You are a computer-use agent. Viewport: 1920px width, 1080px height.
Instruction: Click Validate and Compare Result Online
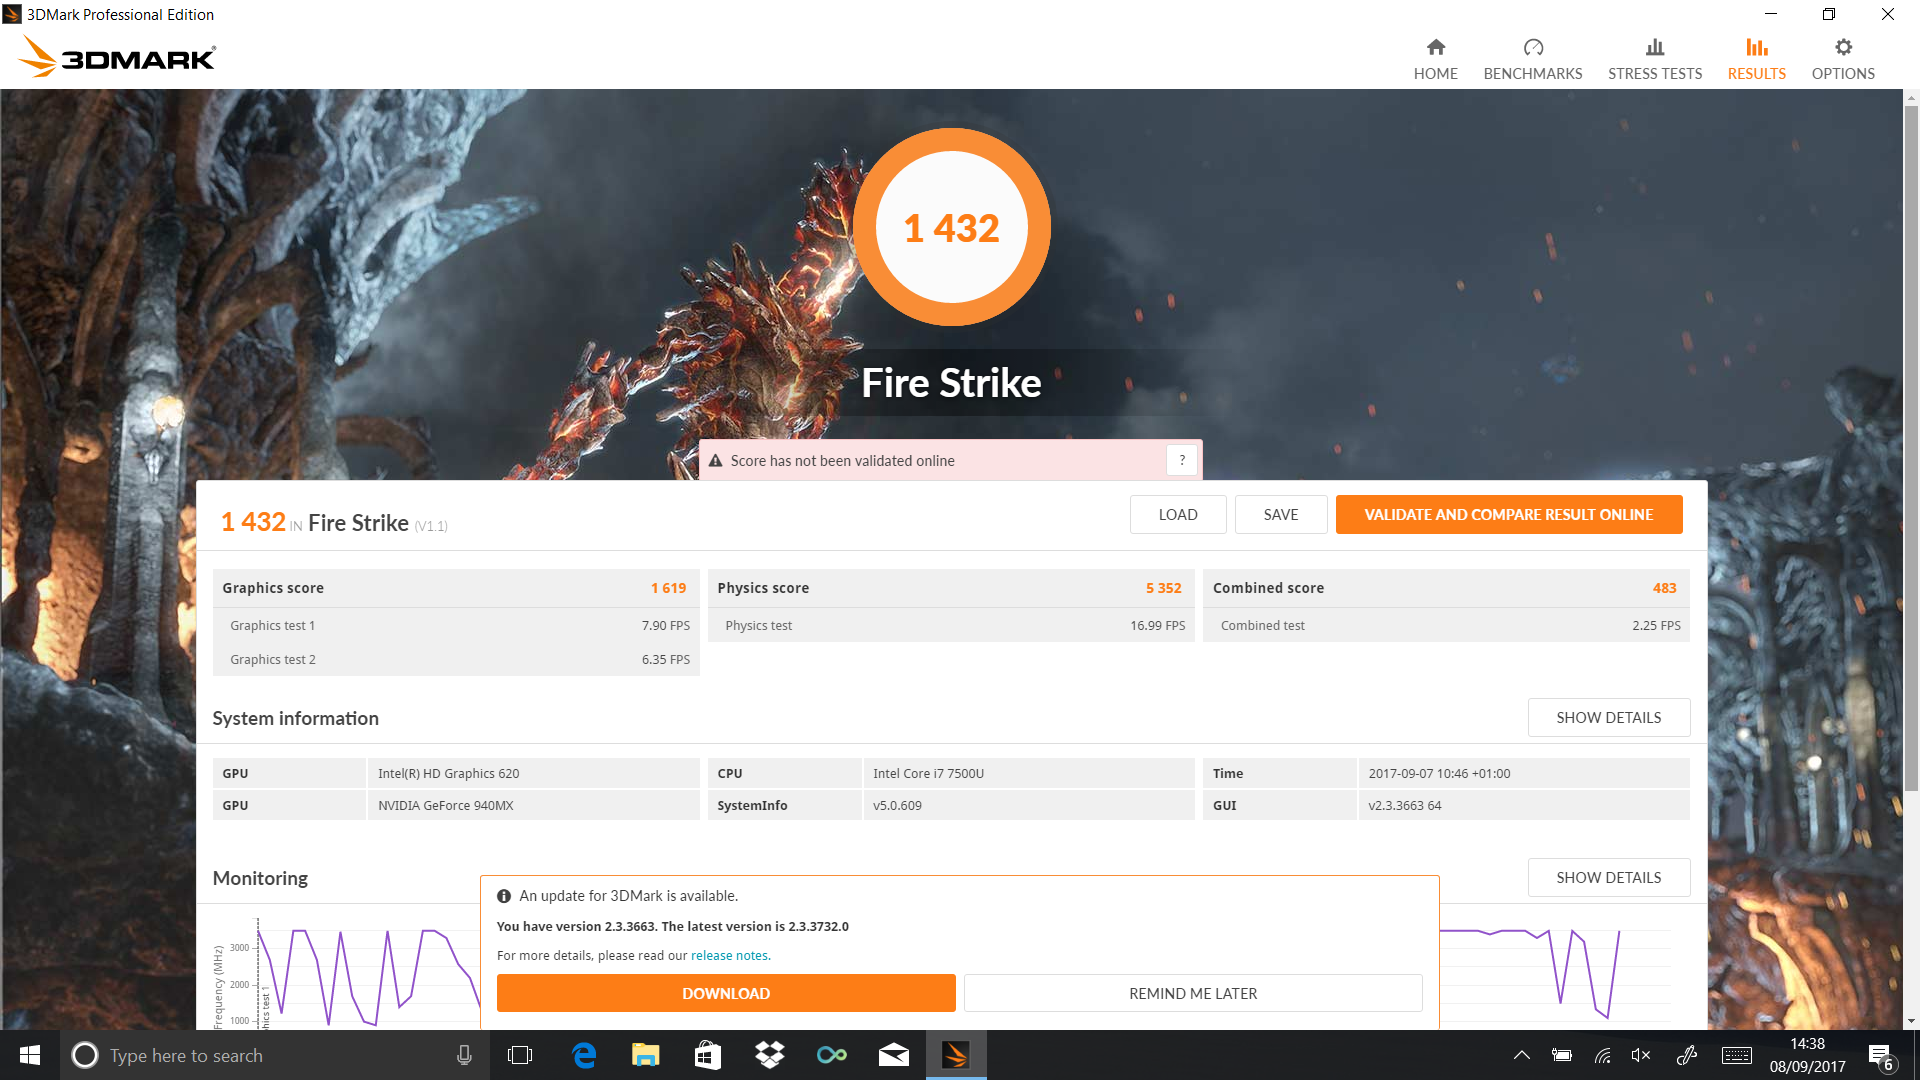1508,515
